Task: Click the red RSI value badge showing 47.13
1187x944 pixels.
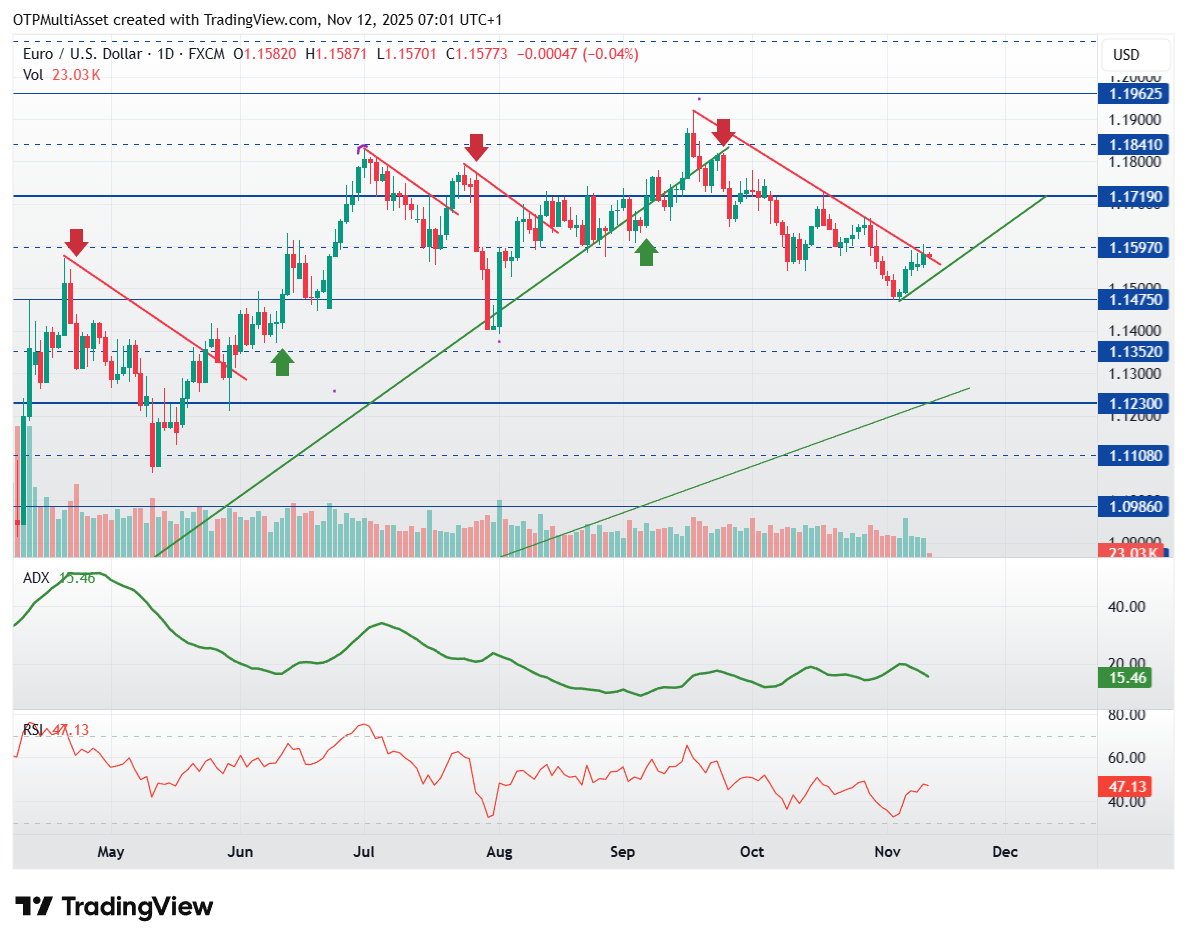Action: pyautogui.click(x=1127, y=787)
